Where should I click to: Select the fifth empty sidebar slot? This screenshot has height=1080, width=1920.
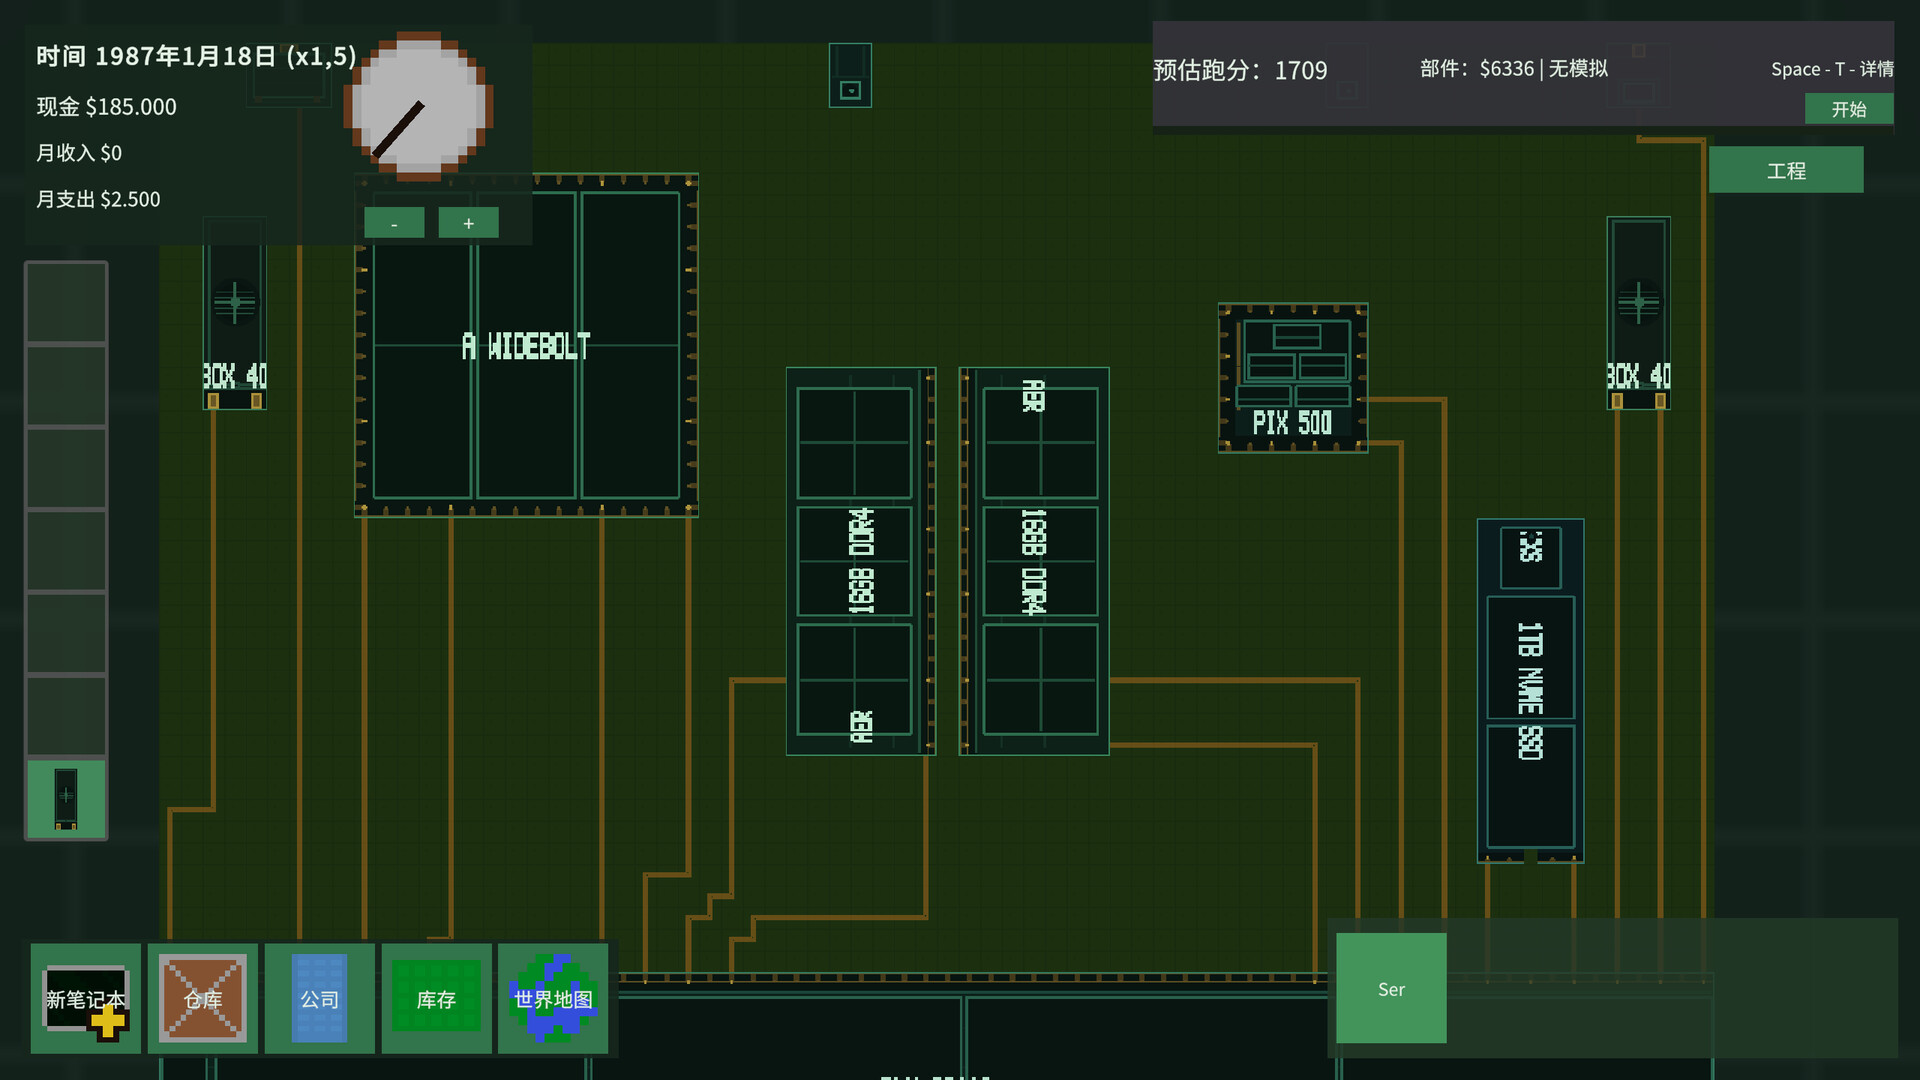click(66, 633)
